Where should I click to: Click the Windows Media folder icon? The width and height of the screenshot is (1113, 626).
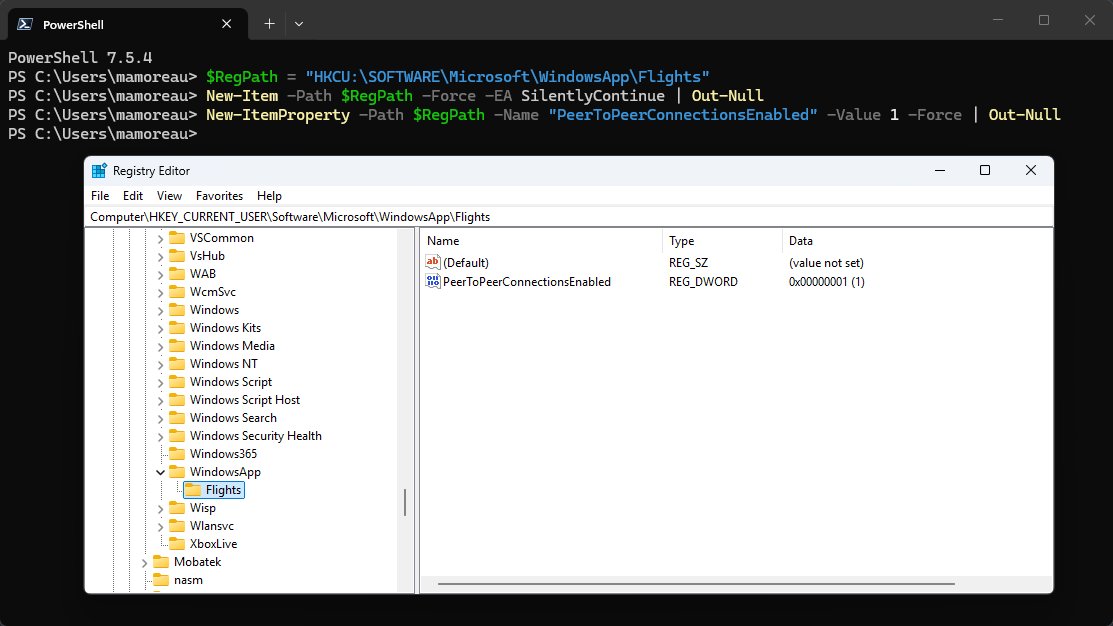177,346
